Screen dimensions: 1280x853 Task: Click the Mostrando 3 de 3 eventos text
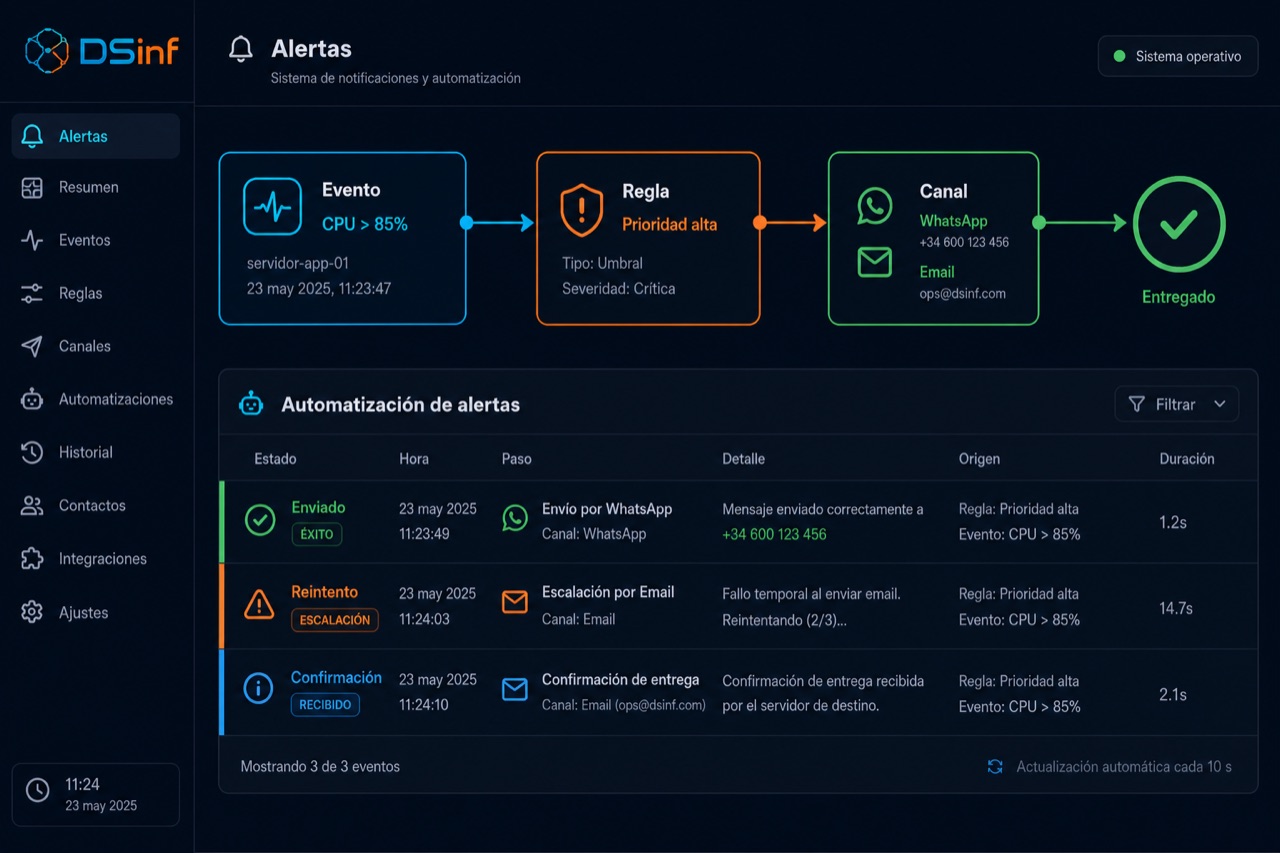320,767
